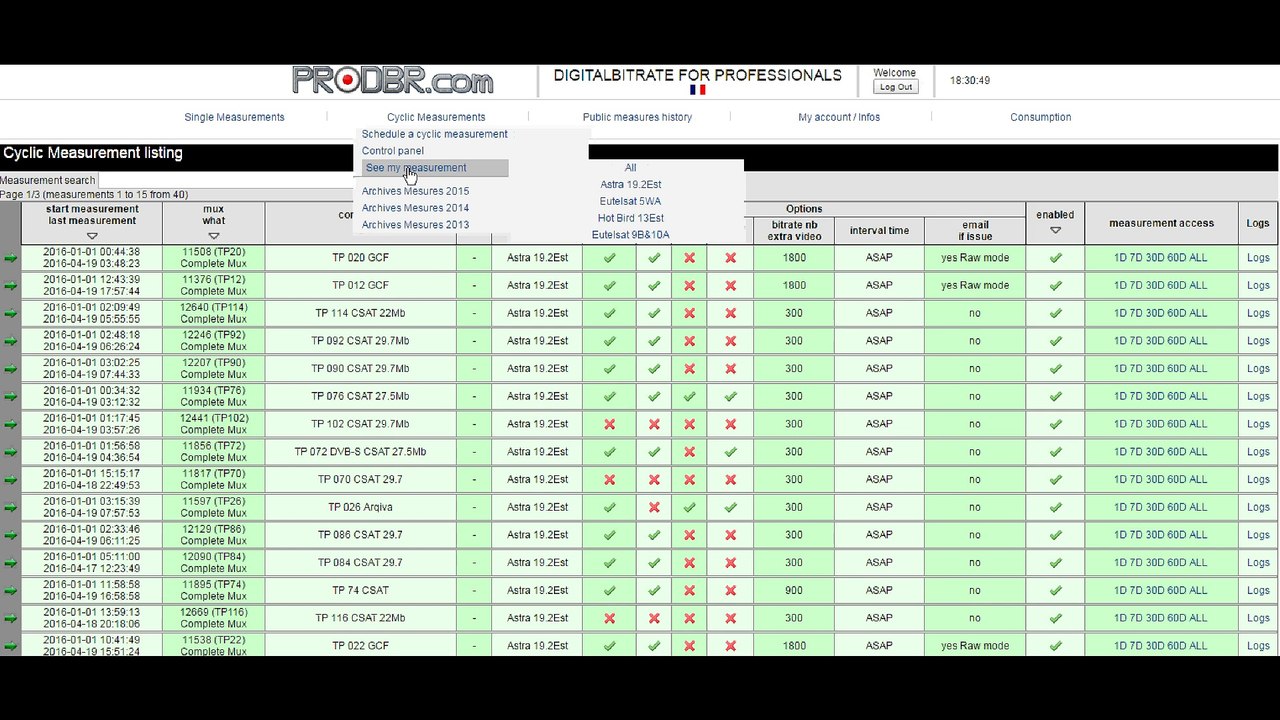Open Public measures history

coord(637,117)
